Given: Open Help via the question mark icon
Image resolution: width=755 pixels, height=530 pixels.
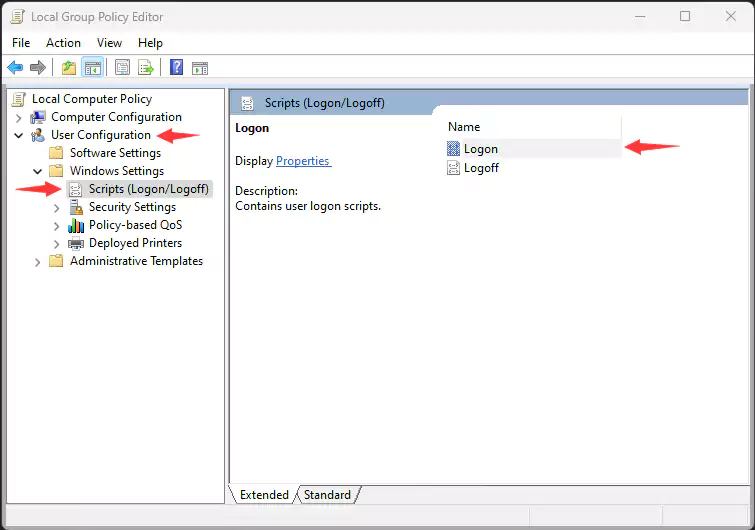Looking at the screenshot, I should [x=176, y=68].
